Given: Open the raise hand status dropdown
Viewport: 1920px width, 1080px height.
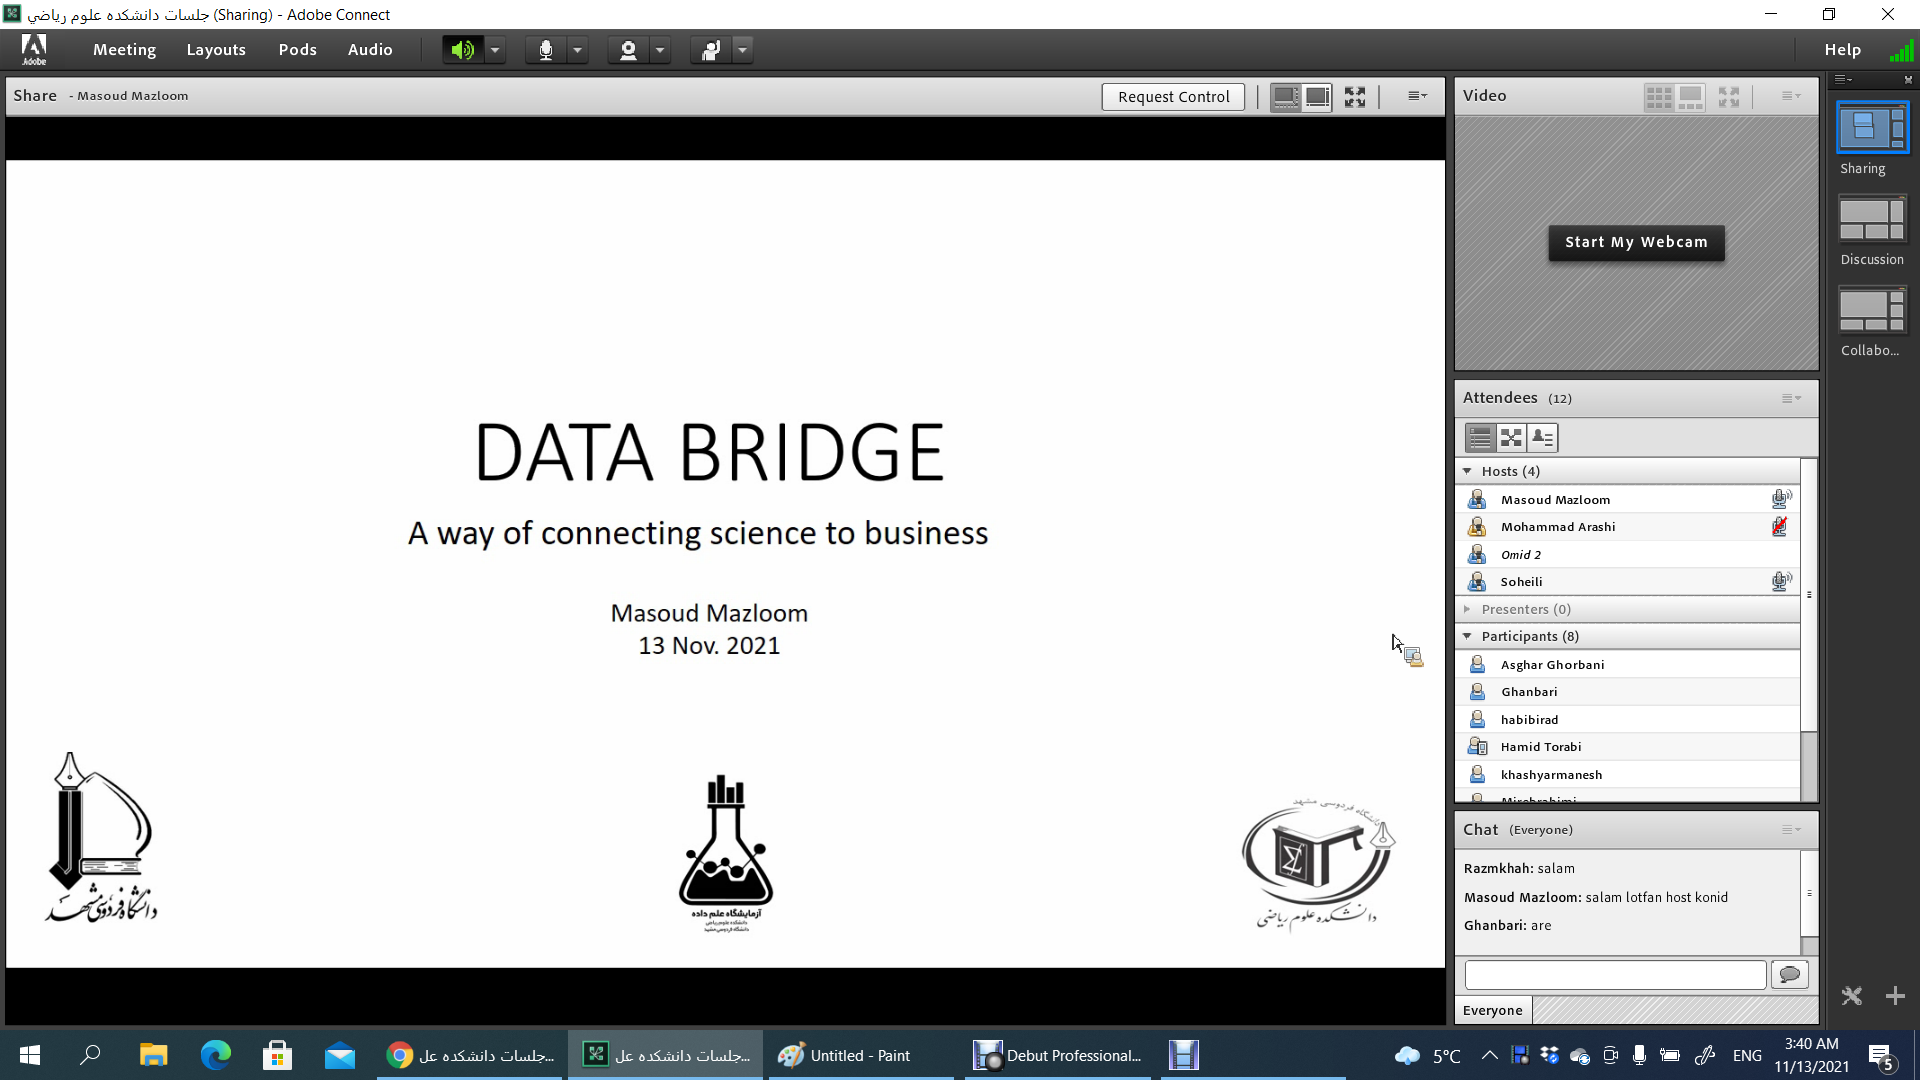Looking at the screenshot, I should pos(742,50).
